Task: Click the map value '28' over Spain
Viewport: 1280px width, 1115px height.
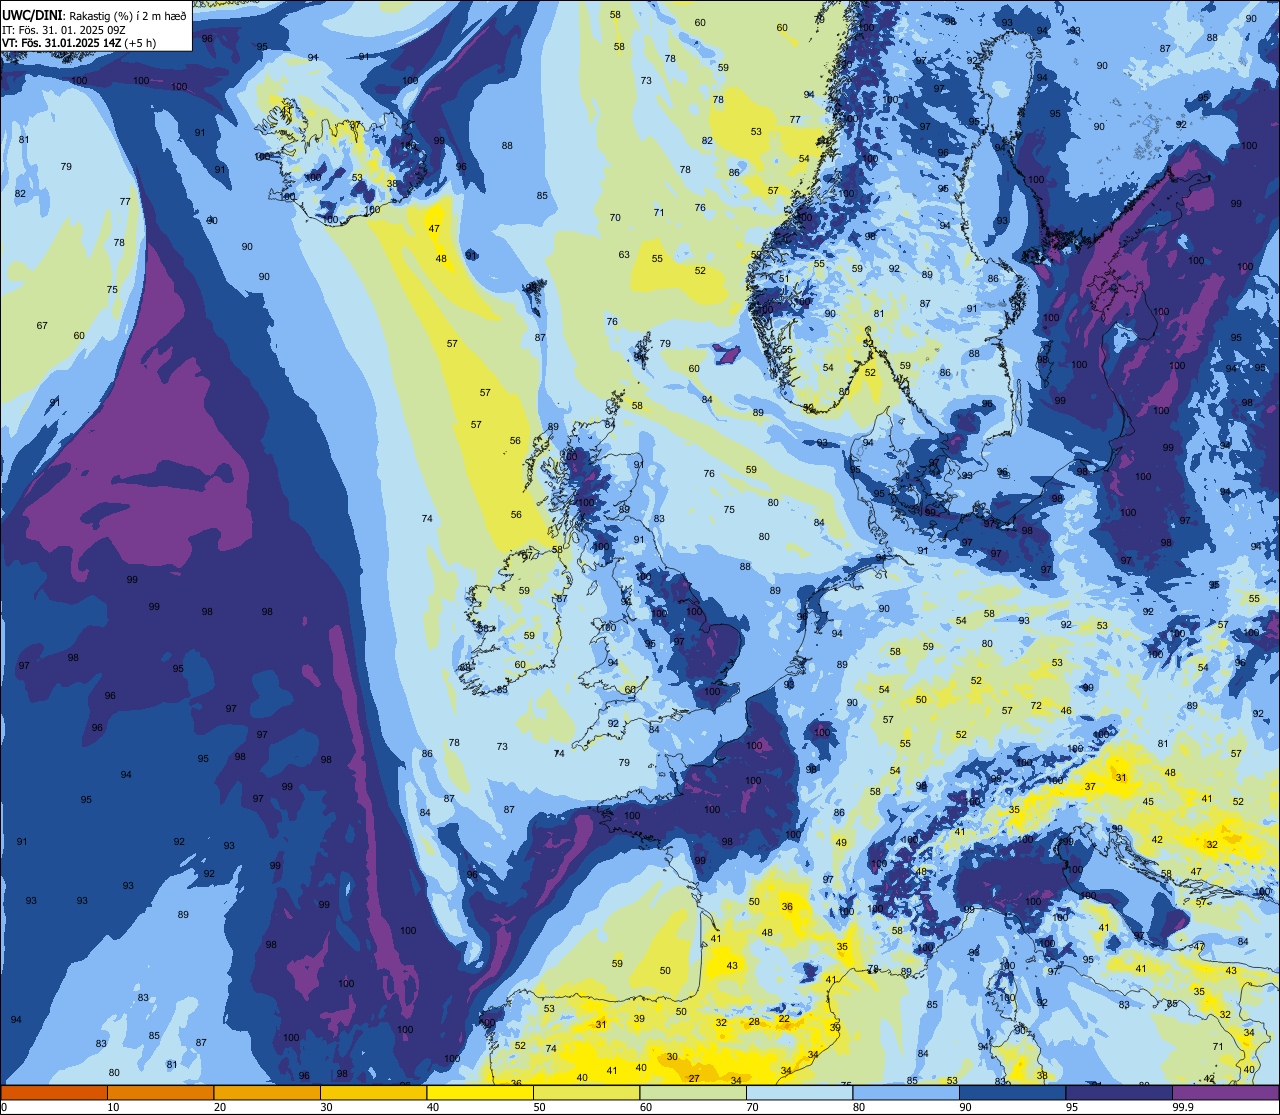Action: point(754,1022)
